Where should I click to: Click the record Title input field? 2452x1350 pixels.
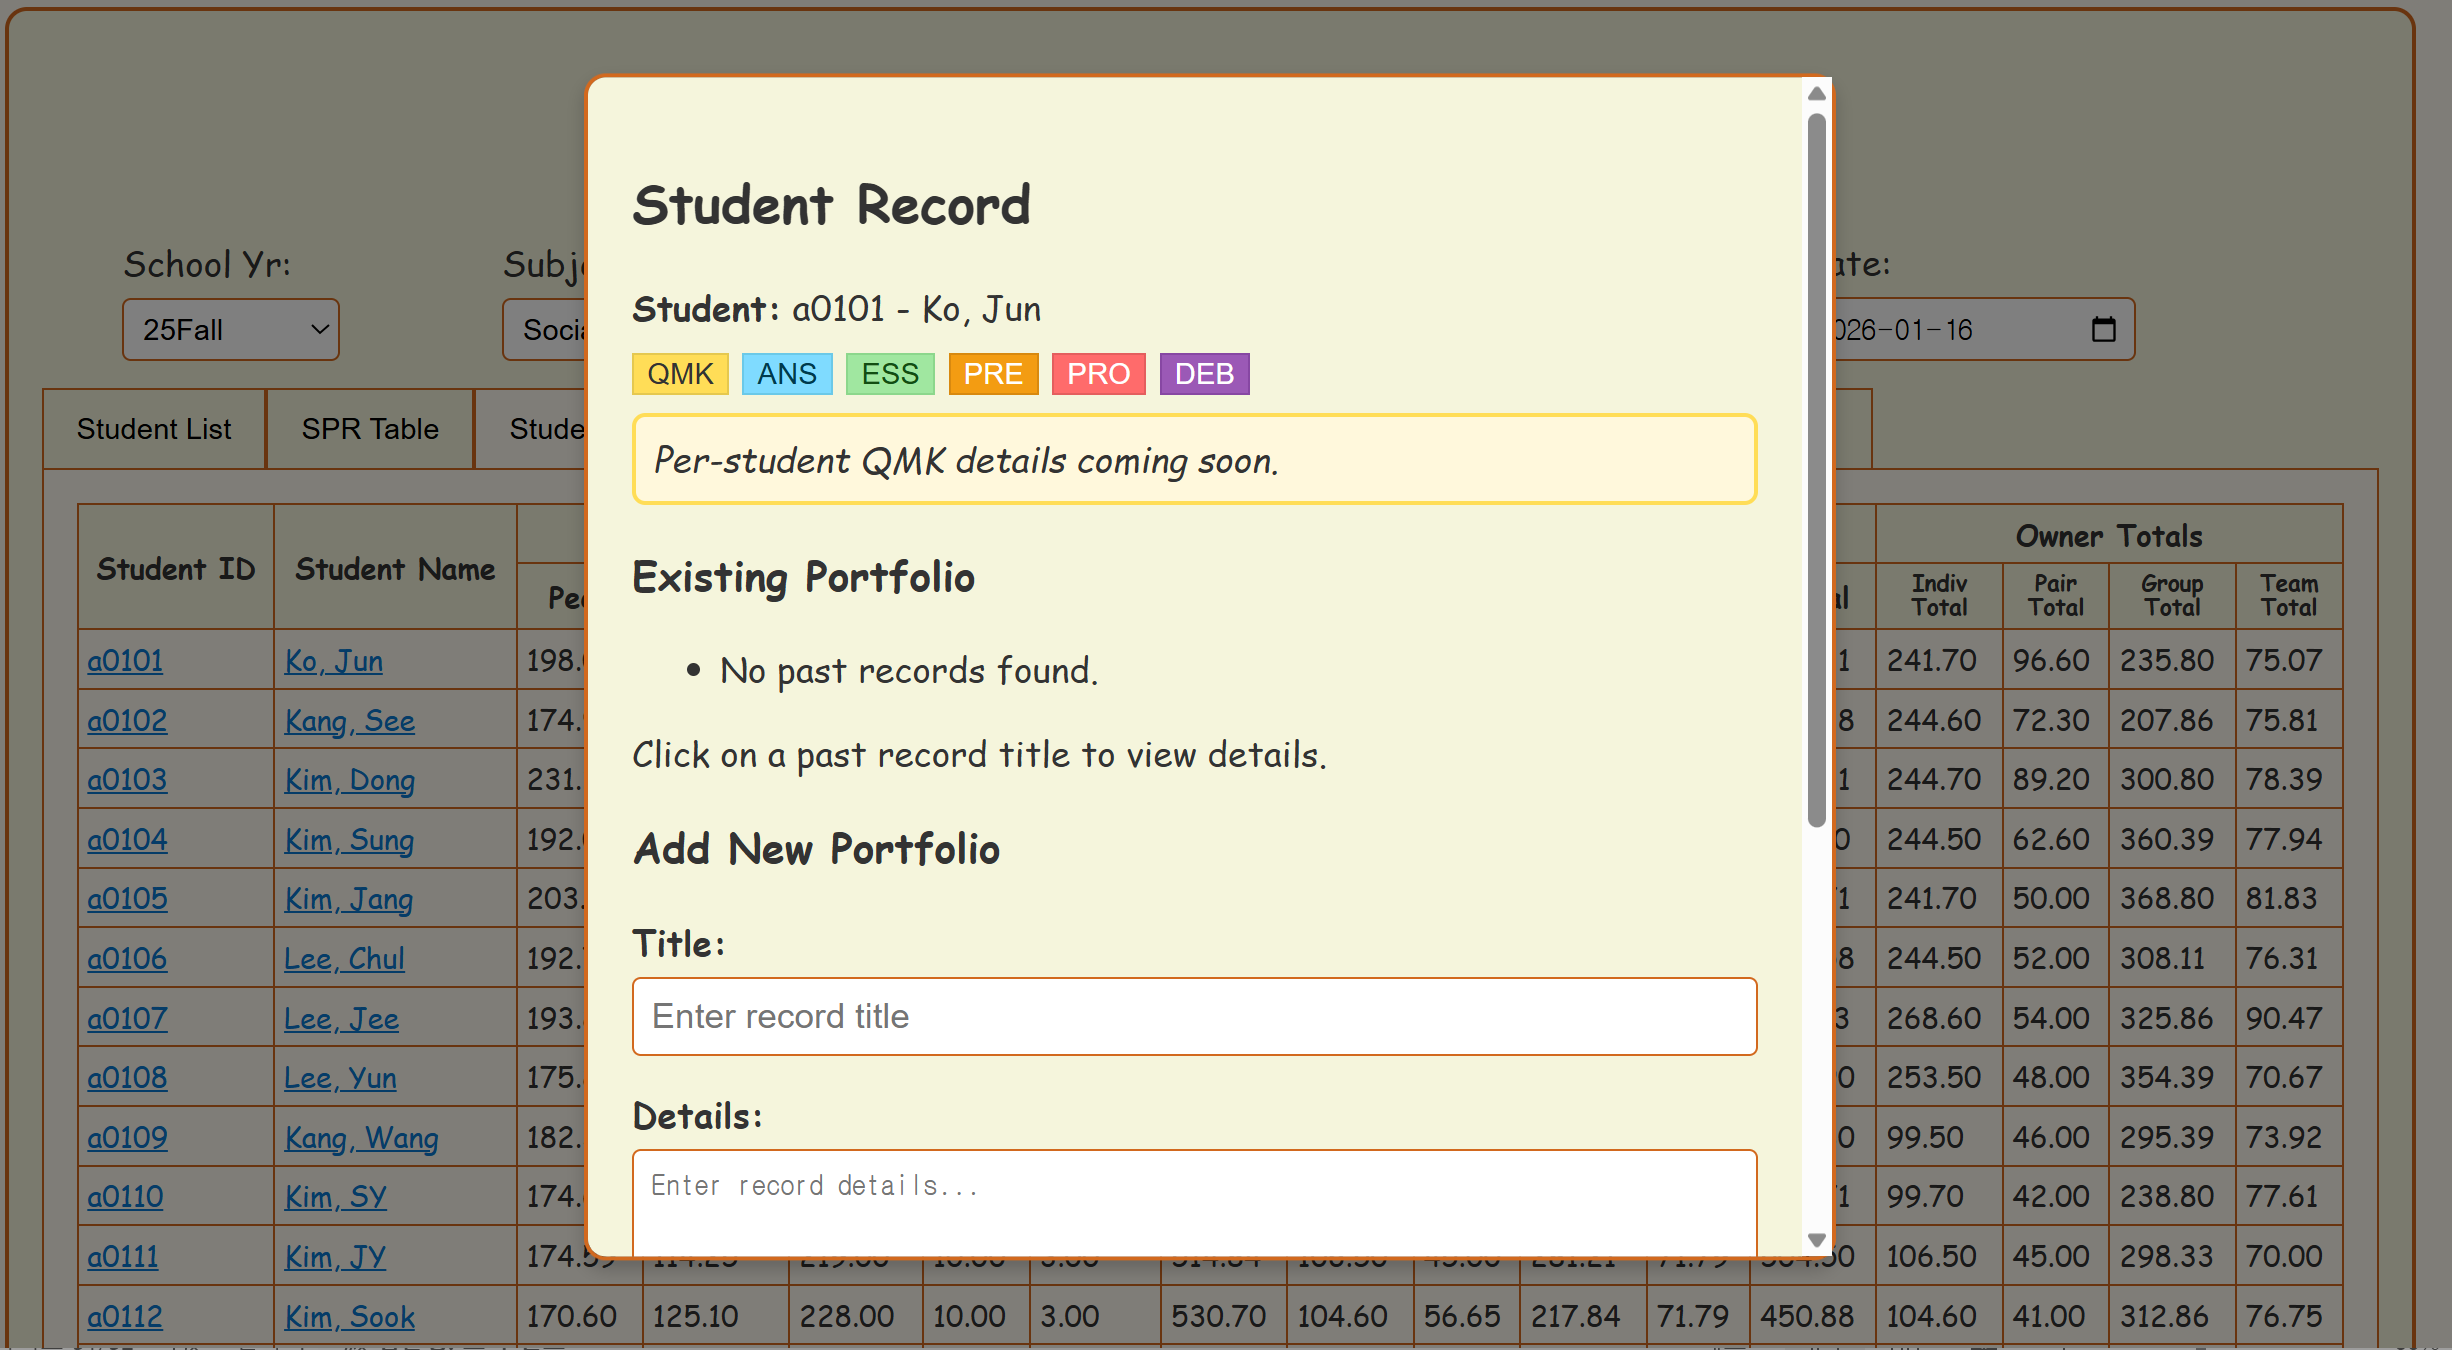[1194, 1016]
